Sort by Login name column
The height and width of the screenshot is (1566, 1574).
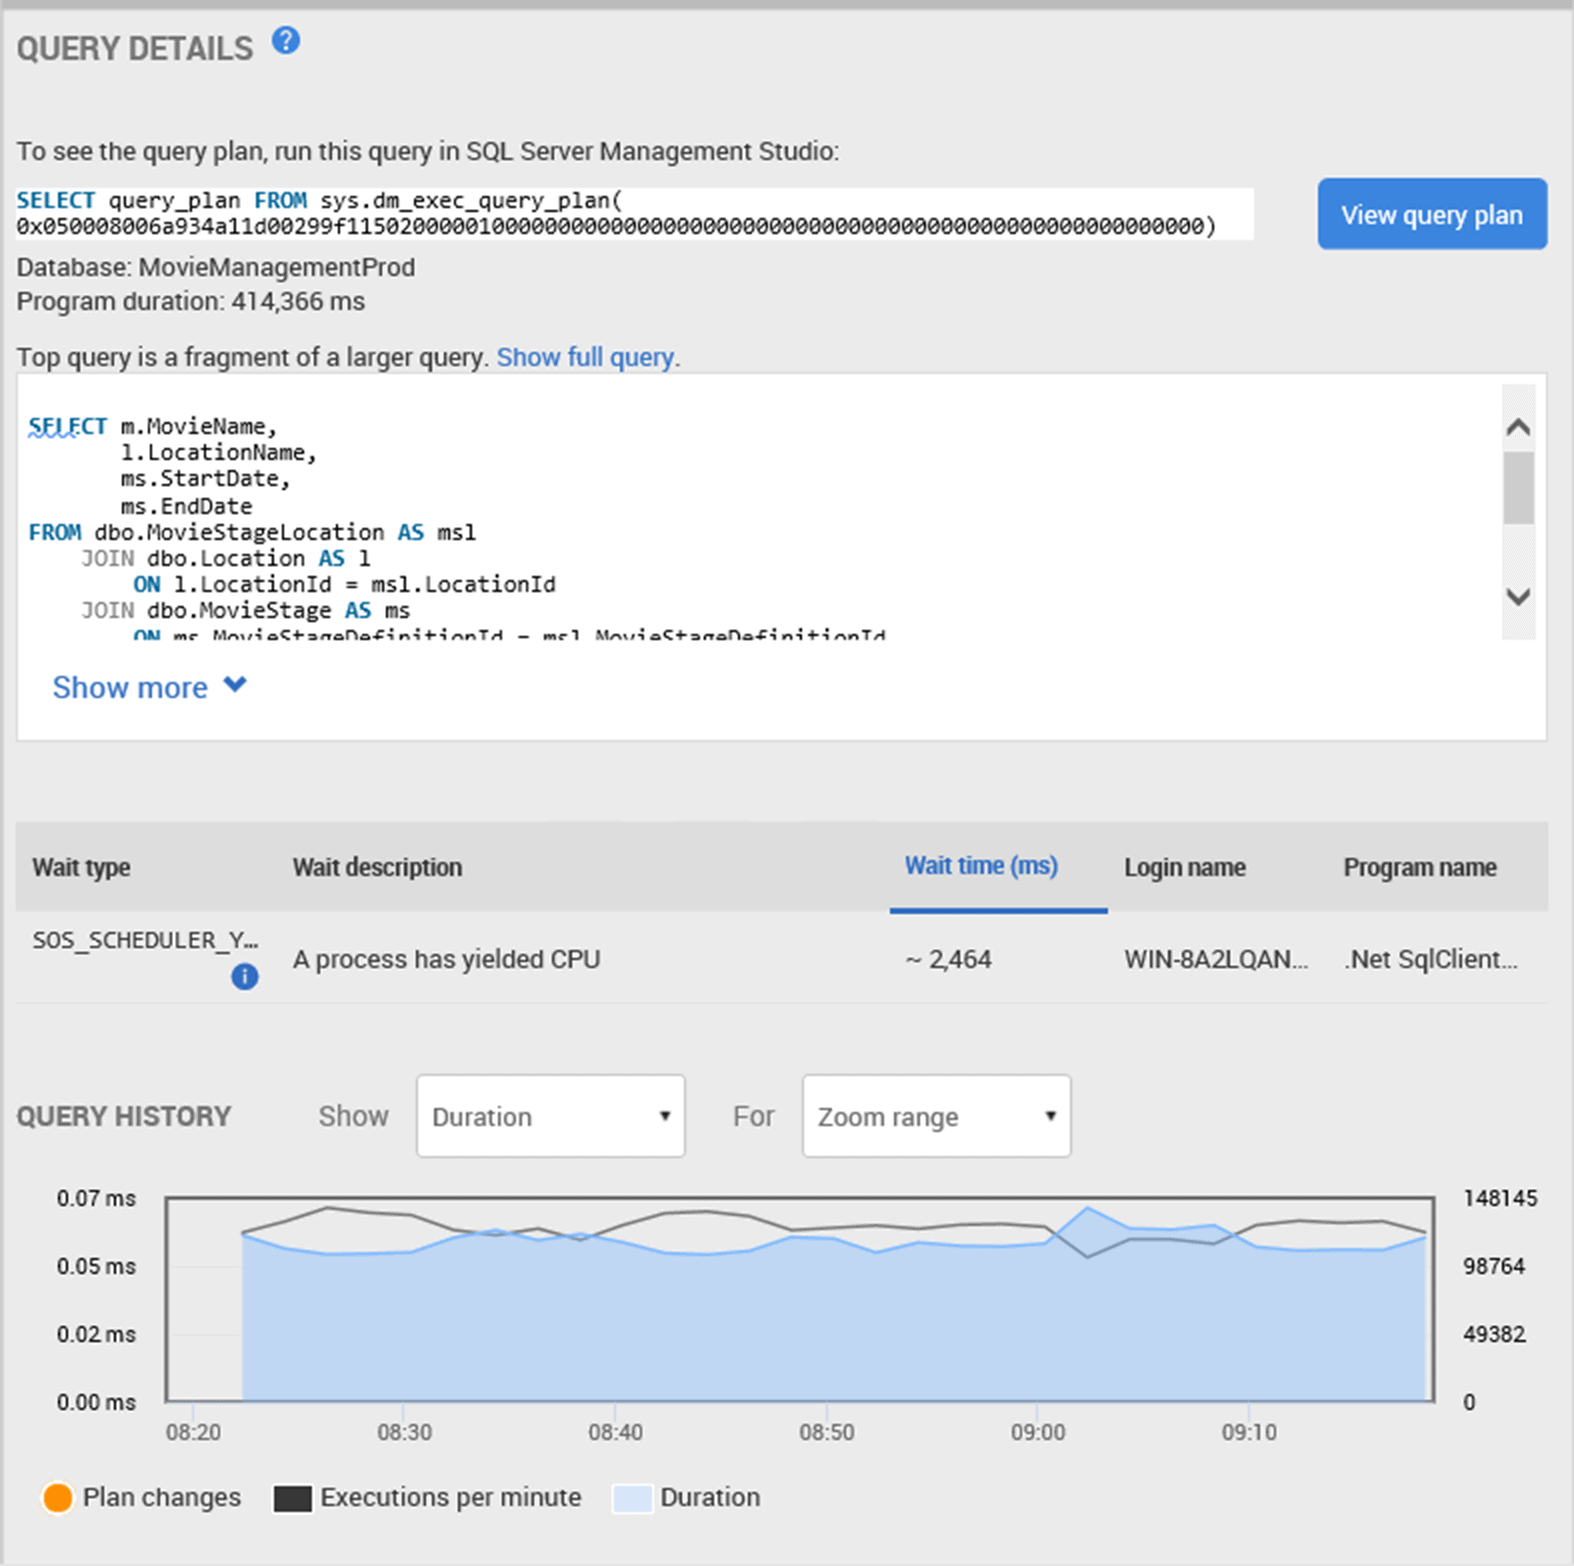tap(1185, 867)
